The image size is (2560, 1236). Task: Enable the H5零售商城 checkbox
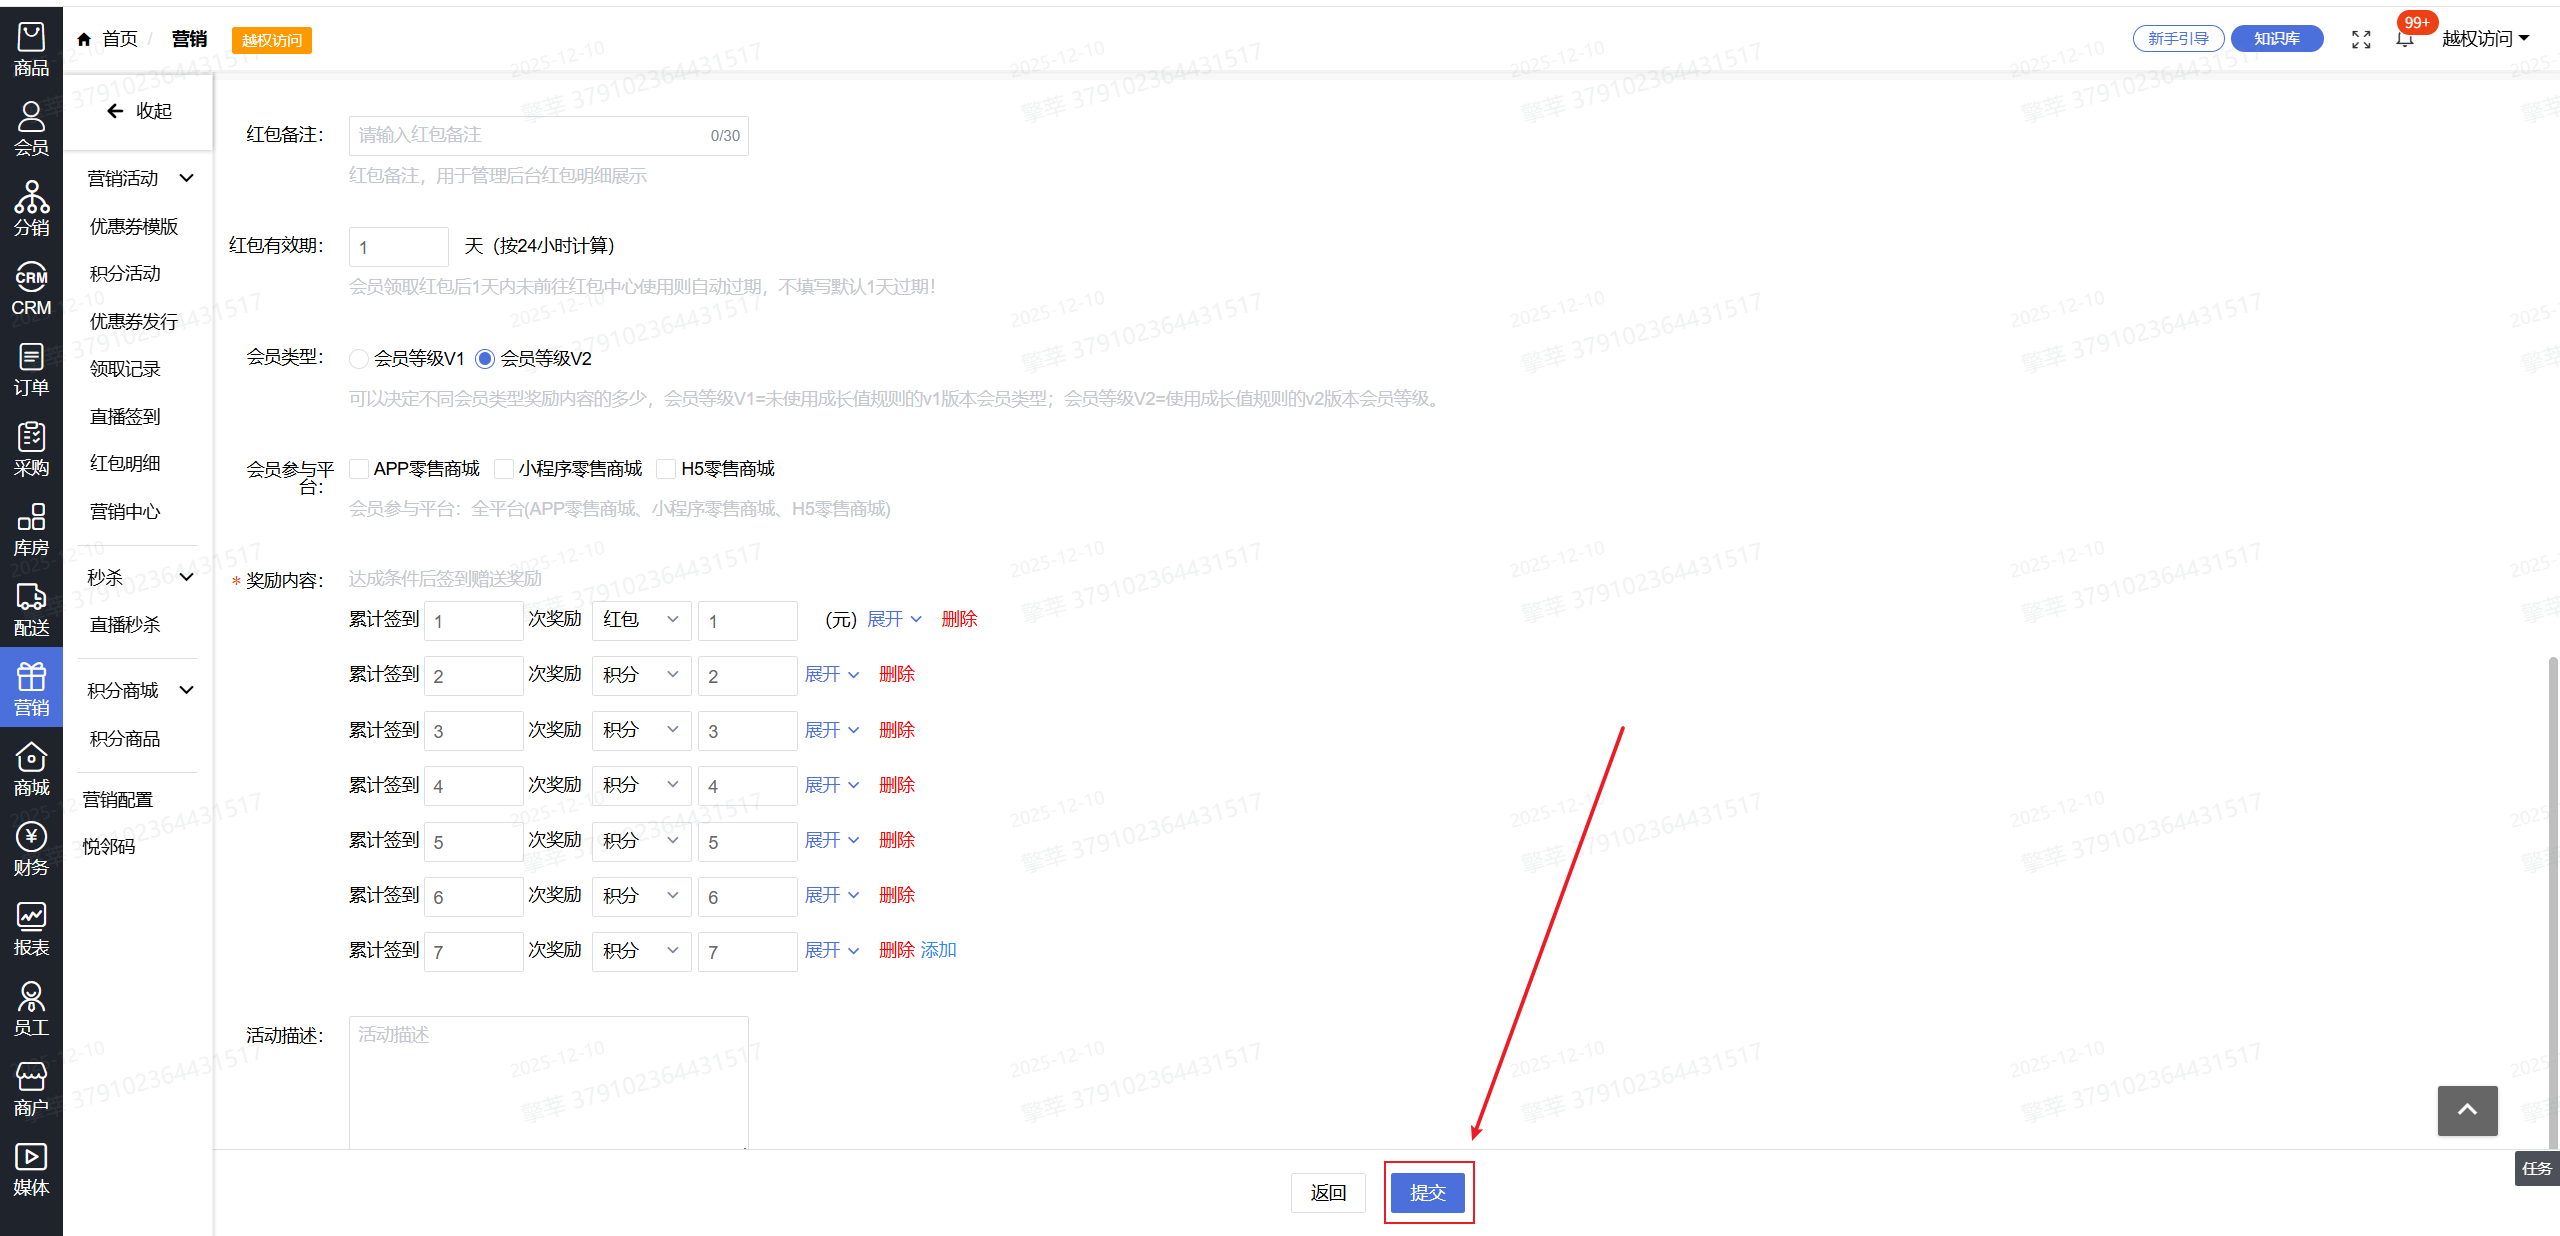tap(666, 469)
